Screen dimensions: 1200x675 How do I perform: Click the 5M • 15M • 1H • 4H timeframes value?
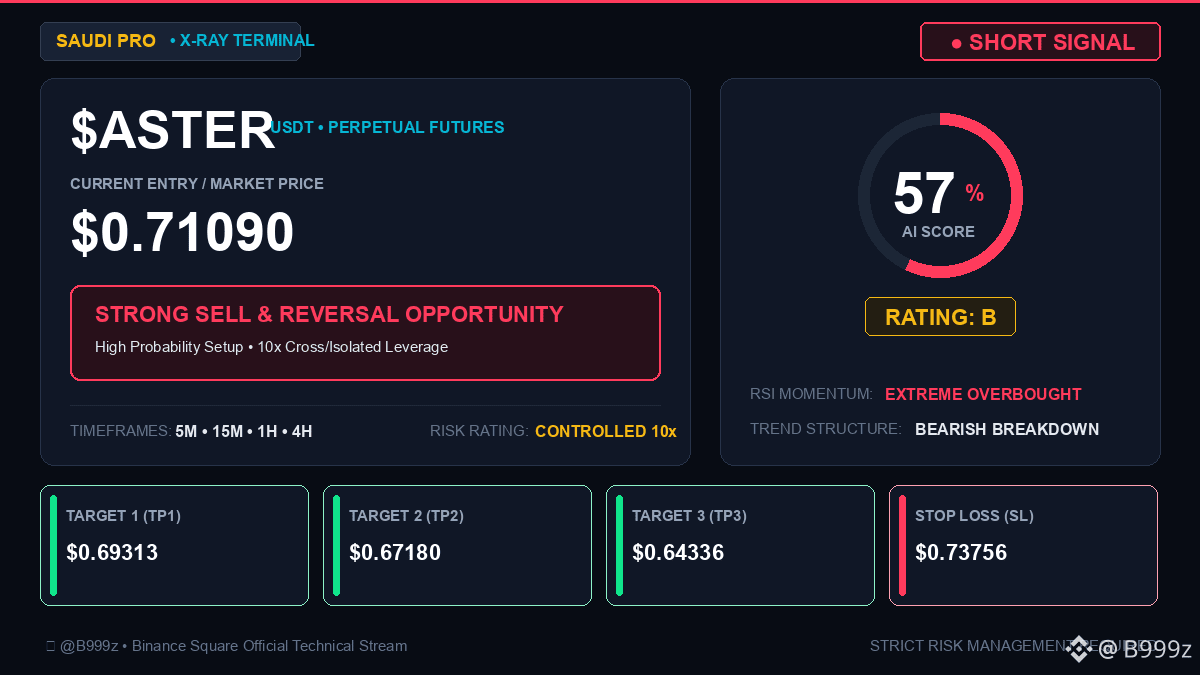pyautogui.click(x=244, y=431)
